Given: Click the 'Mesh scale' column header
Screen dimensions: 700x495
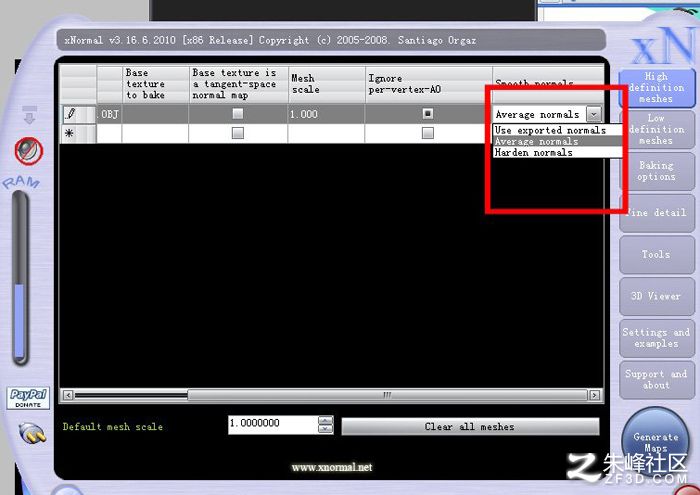Looking at the screenshot, I should click(326, 84).
